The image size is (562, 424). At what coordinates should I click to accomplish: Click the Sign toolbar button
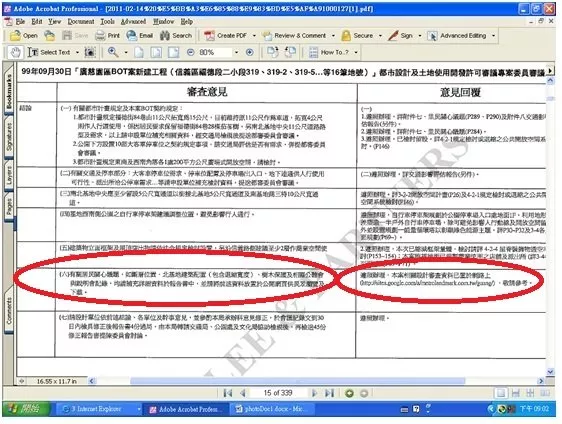tap(401, 35)
